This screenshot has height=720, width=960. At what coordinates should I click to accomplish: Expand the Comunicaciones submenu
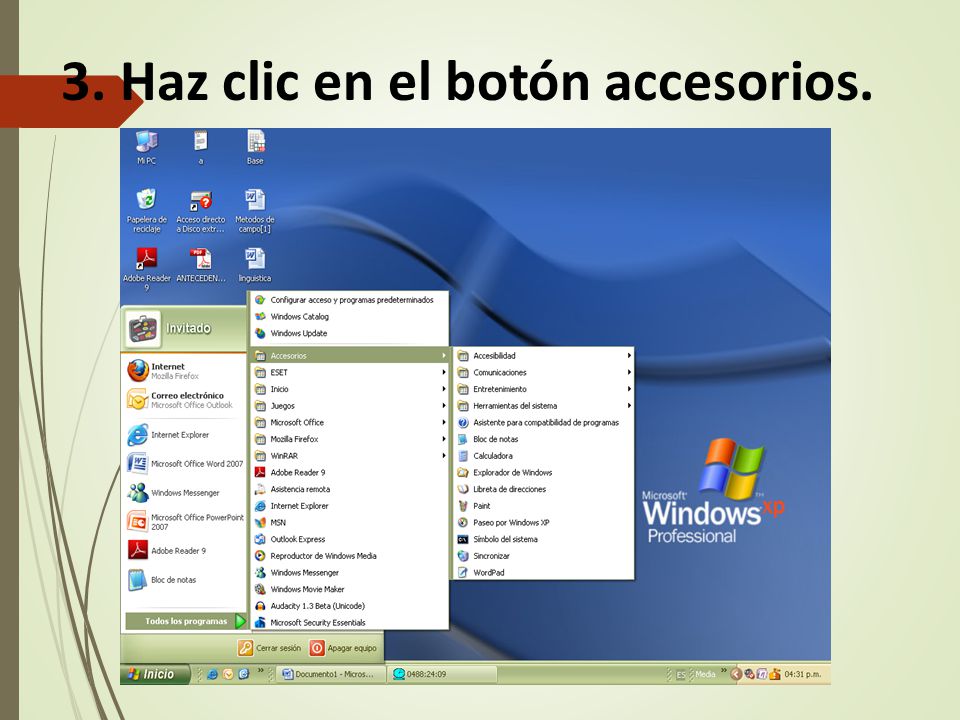(x=543, y=372)
